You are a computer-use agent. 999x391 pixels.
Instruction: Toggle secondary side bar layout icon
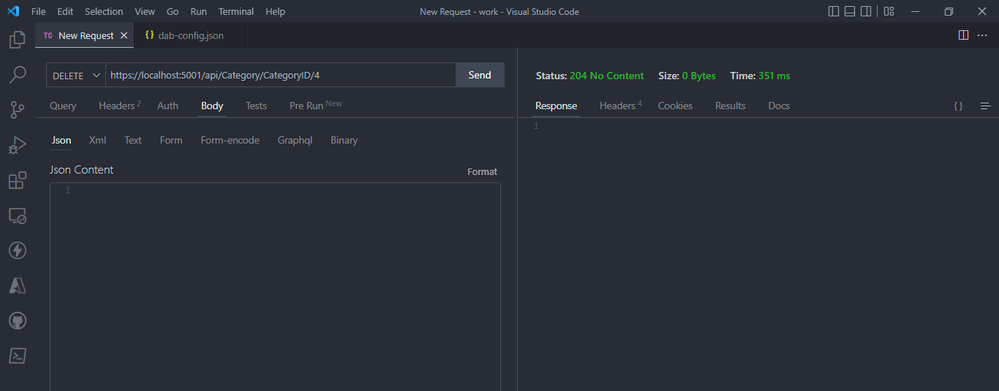(866, 11)
